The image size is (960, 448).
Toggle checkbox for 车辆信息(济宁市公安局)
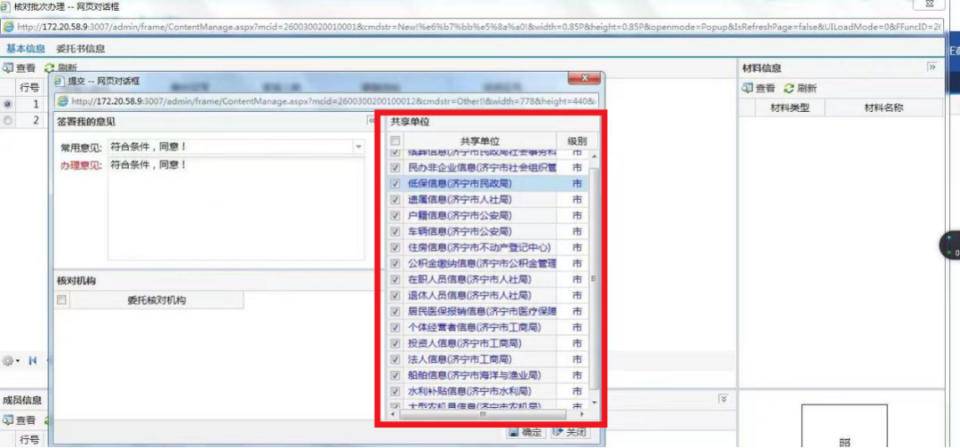pyautogui.click(x=396, y=231)
